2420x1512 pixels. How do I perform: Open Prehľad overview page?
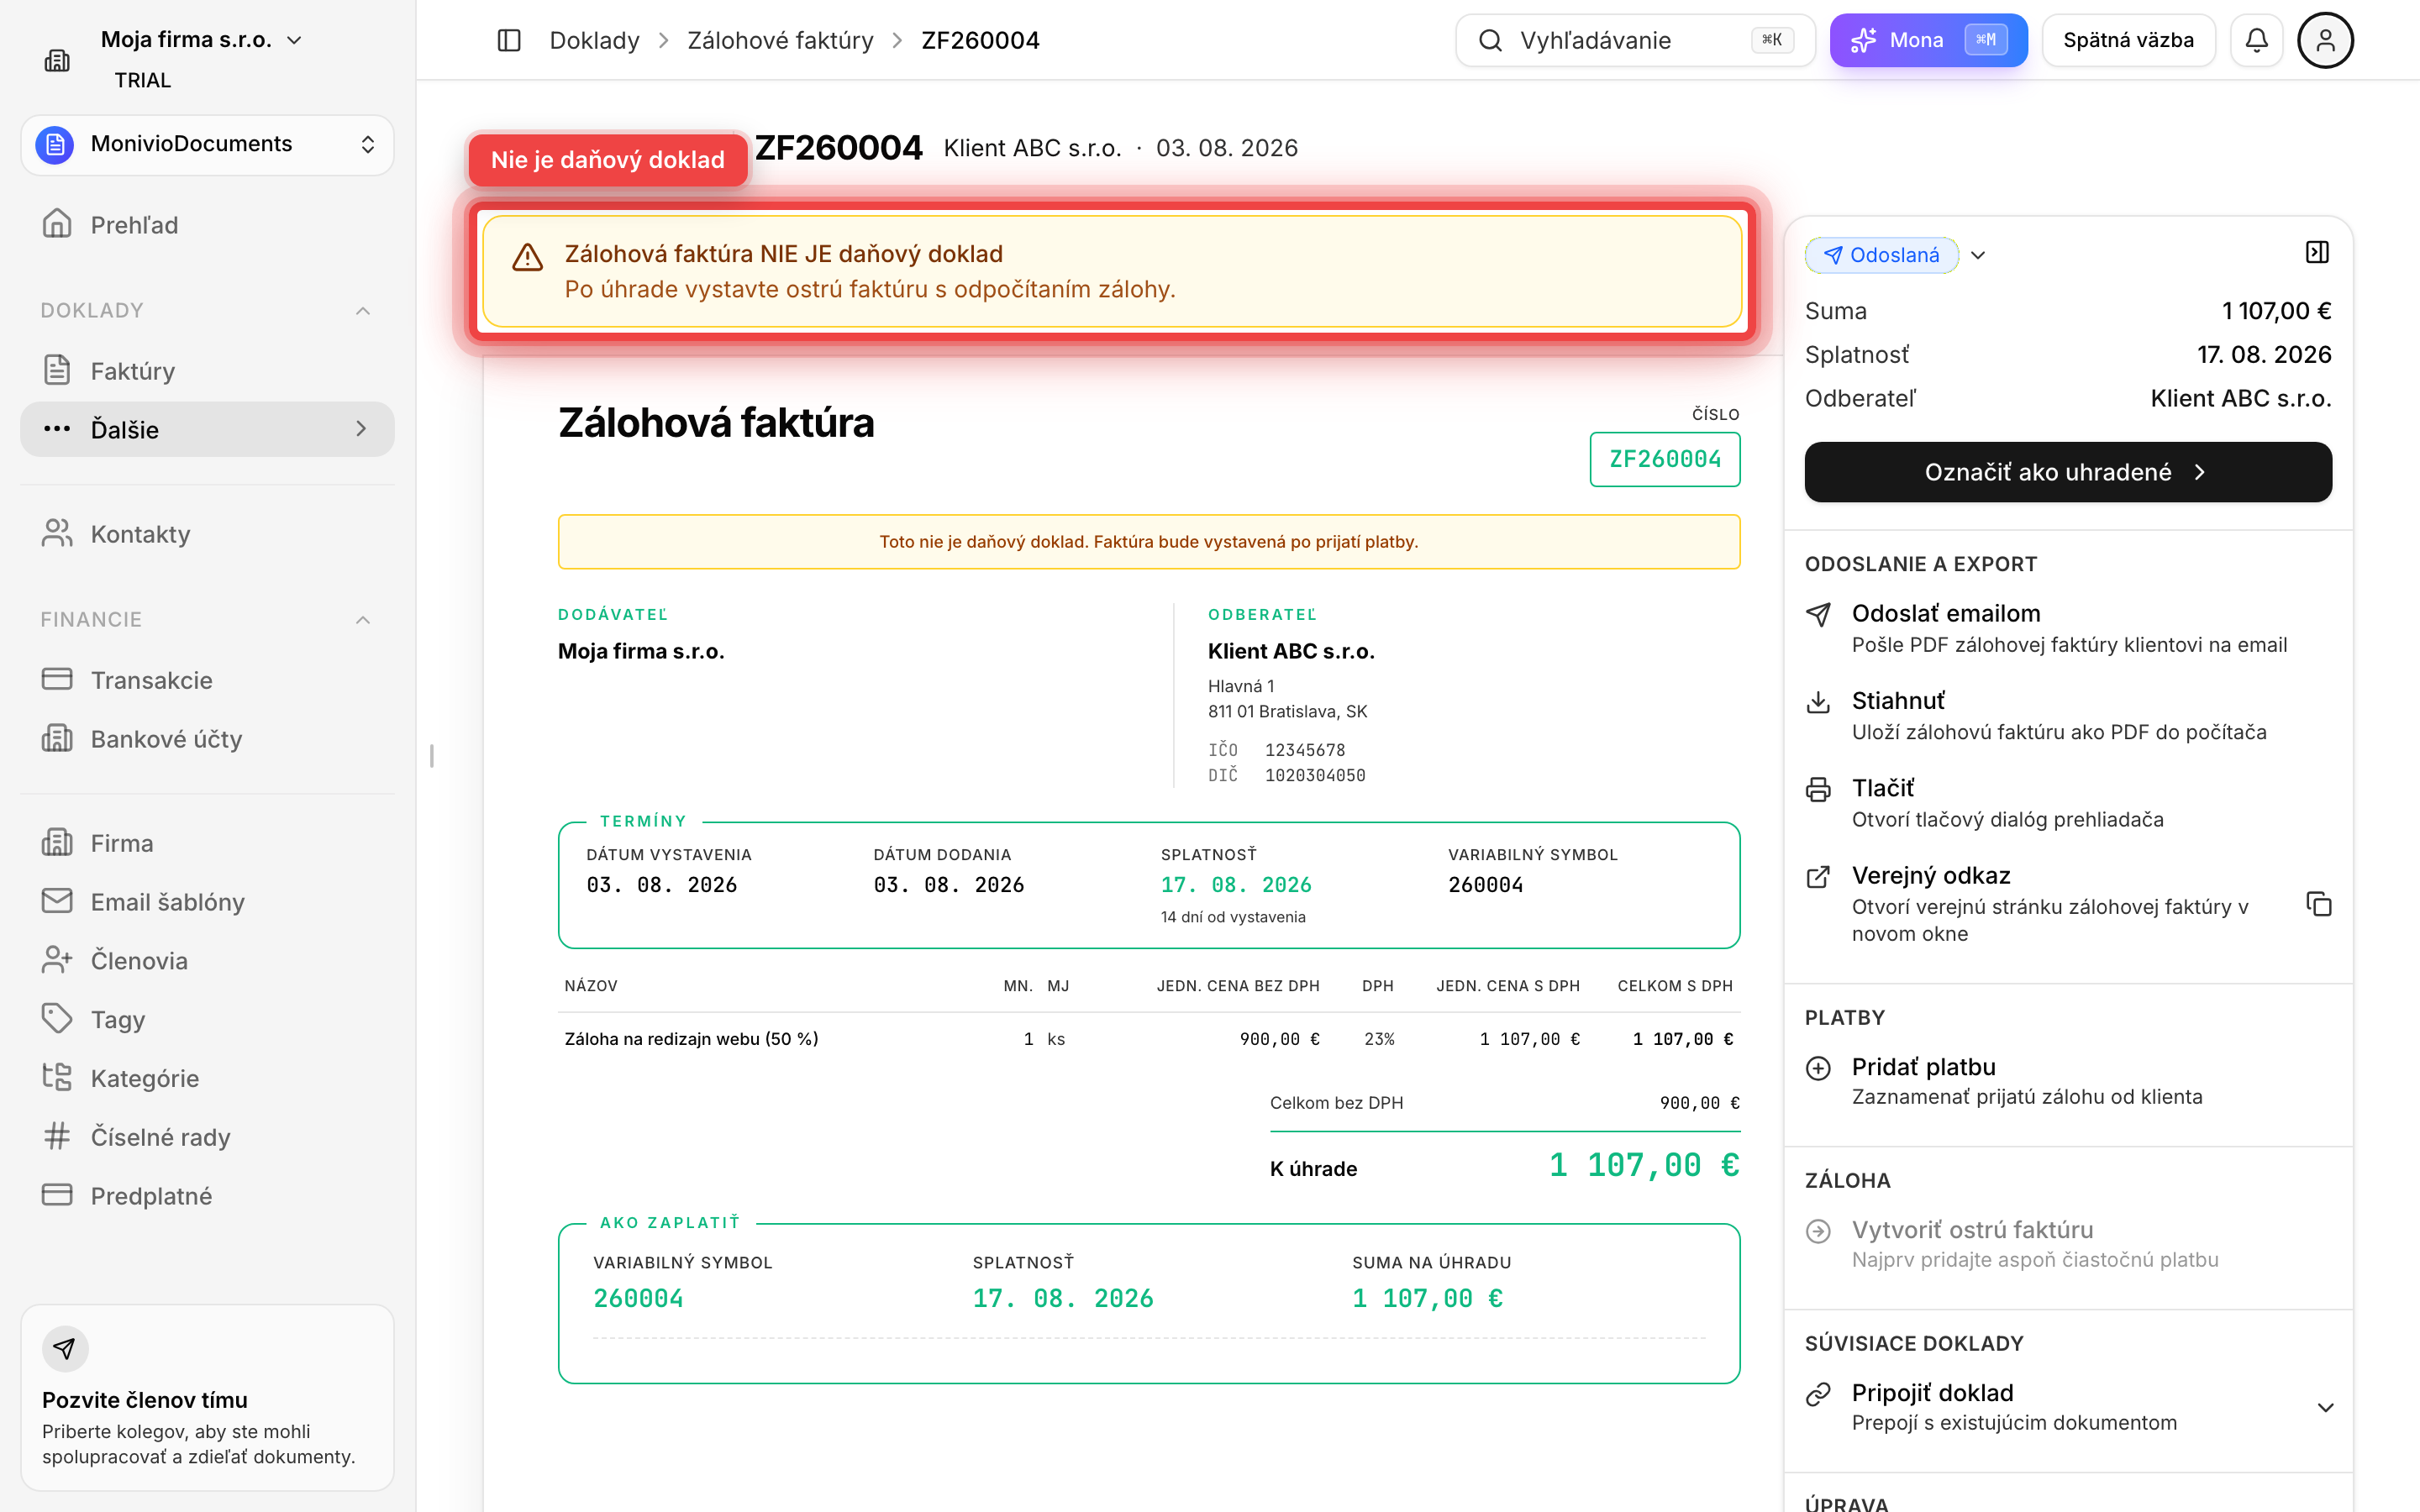208,224
